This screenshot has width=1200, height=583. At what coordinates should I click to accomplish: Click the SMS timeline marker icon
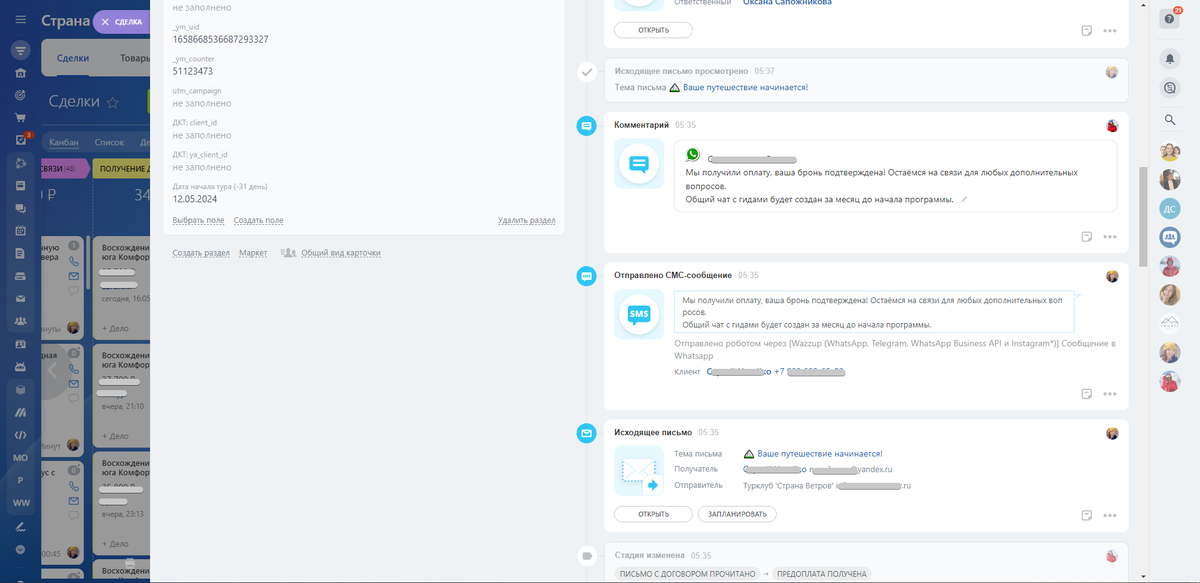[587, 276]
